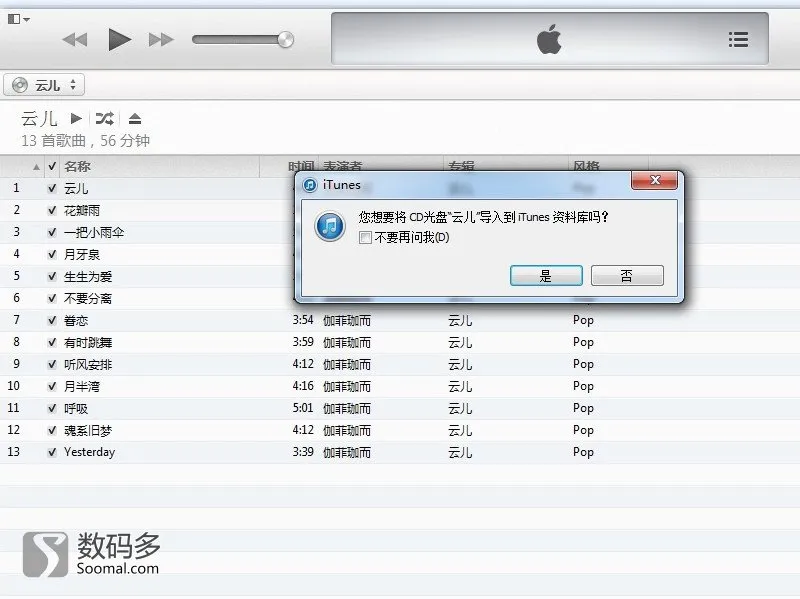This screenshot has width=800, height=599.
Task: Skip back with the rewind button
Action: (x=74, y=40)
